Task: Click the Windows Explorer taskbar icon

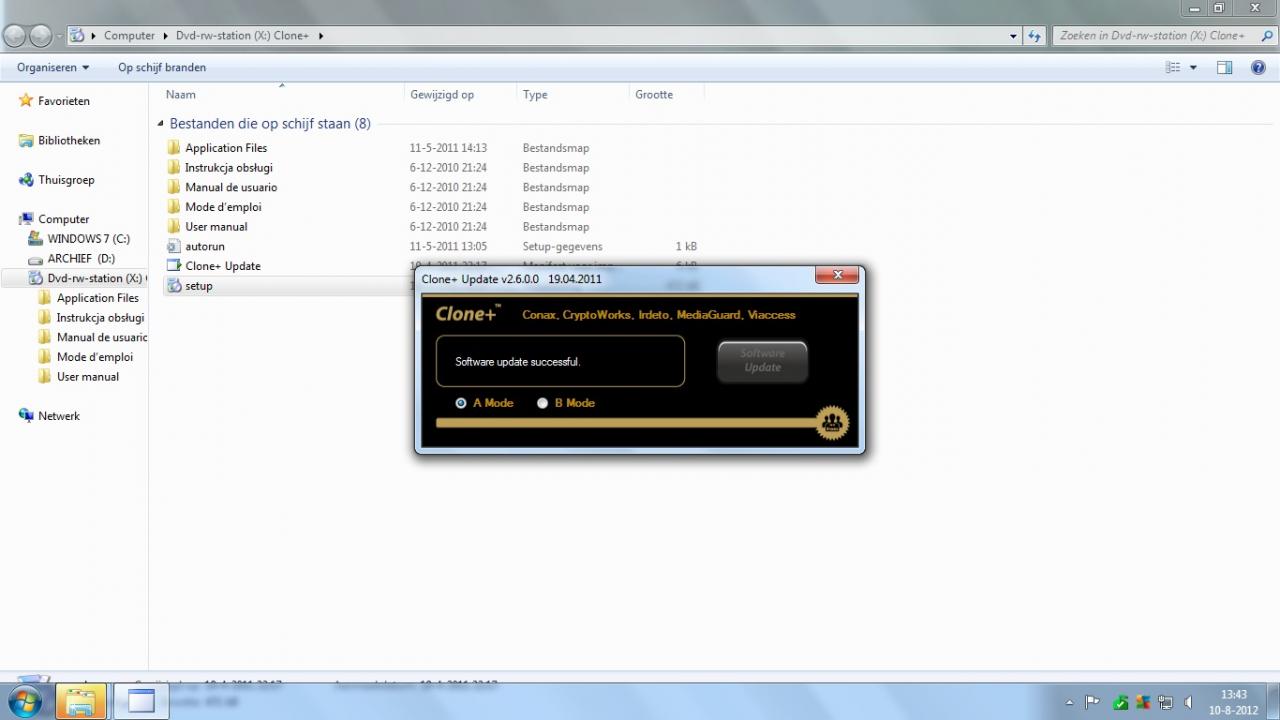Action: [81, 701]
